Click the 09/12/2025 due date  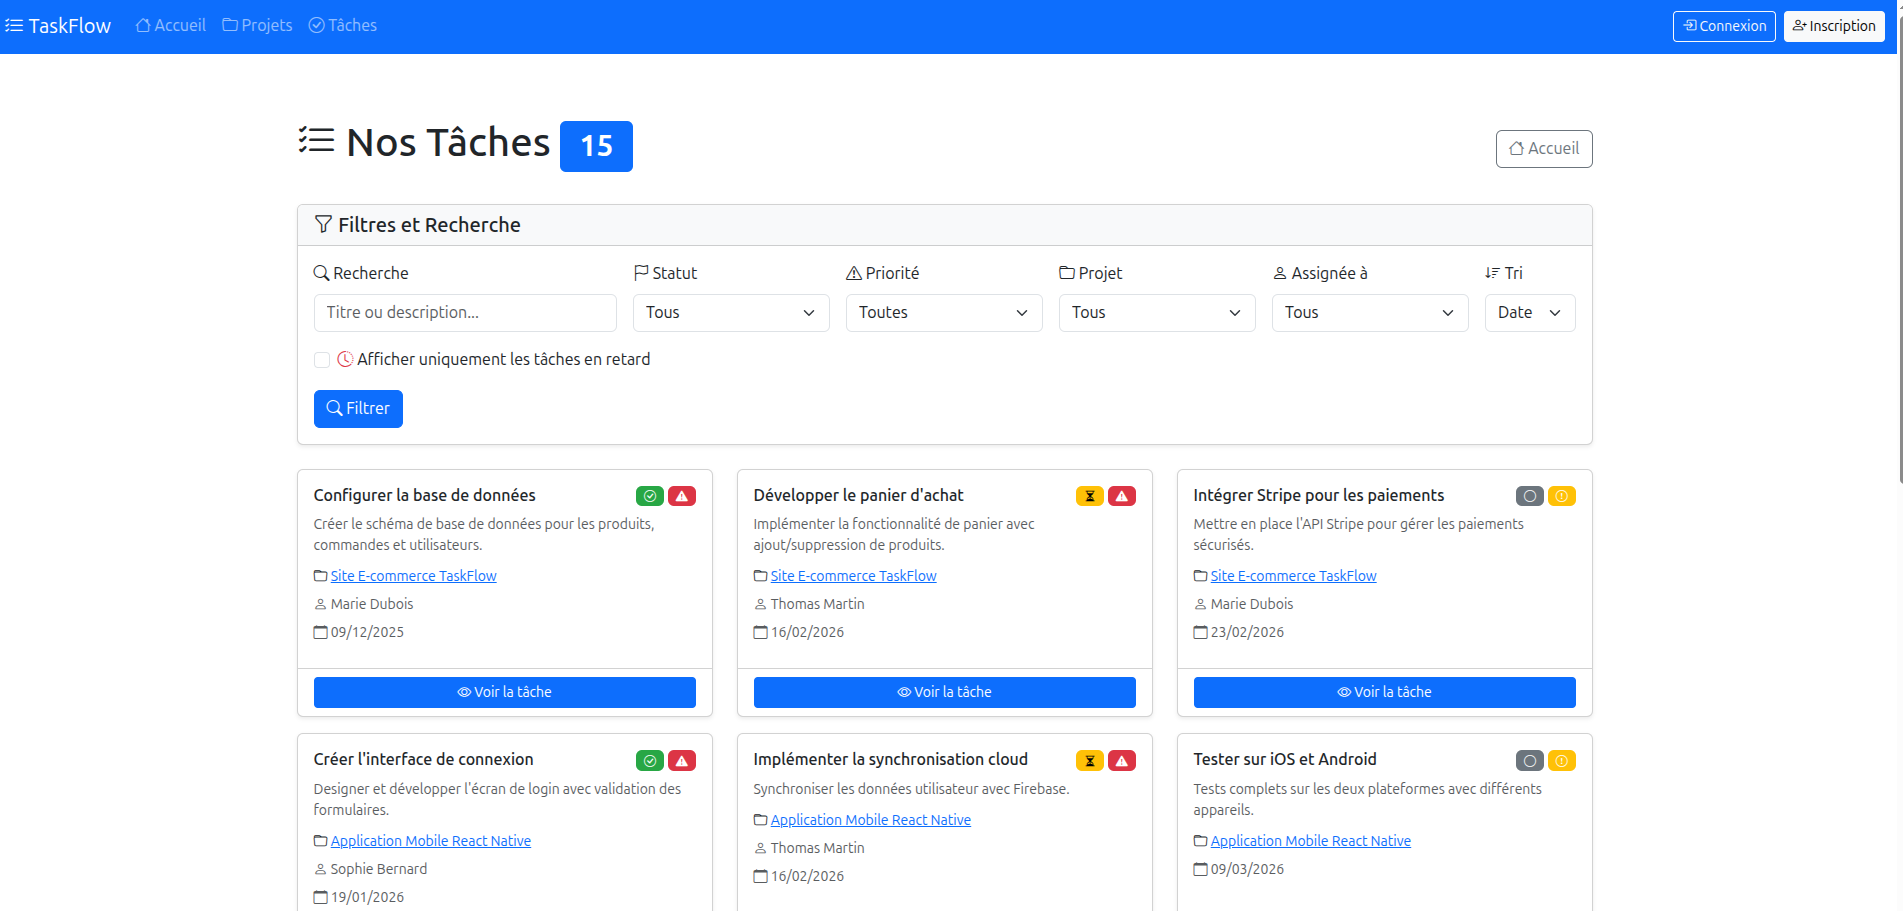click(367, 632)
